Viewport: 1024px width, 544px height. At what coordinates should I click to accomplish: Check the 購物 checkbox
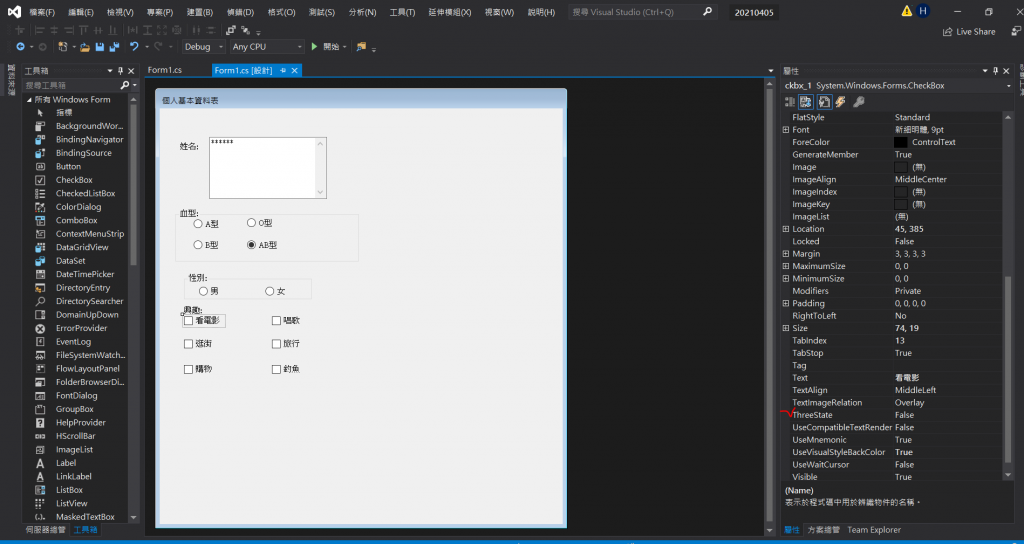tap(188, 369)
